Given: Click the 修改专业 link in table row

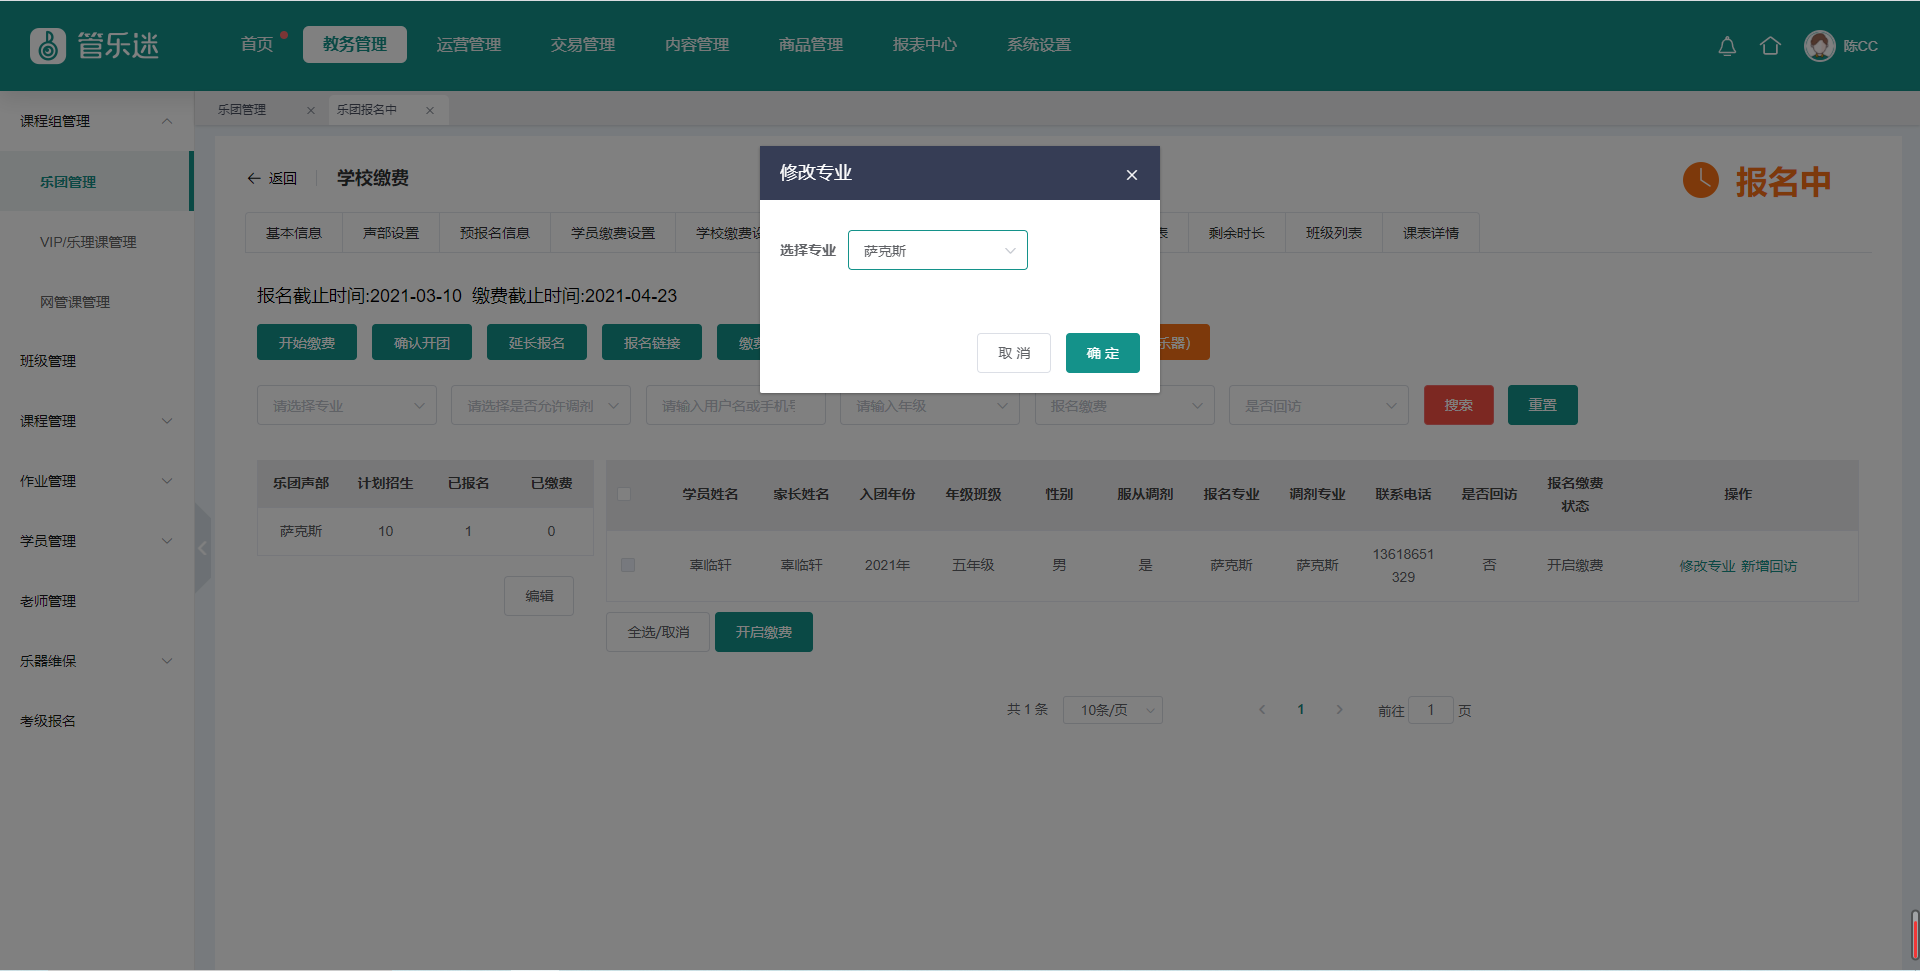Looking at the screenshot, I should pyautogui.click(x=1707, y=566).
